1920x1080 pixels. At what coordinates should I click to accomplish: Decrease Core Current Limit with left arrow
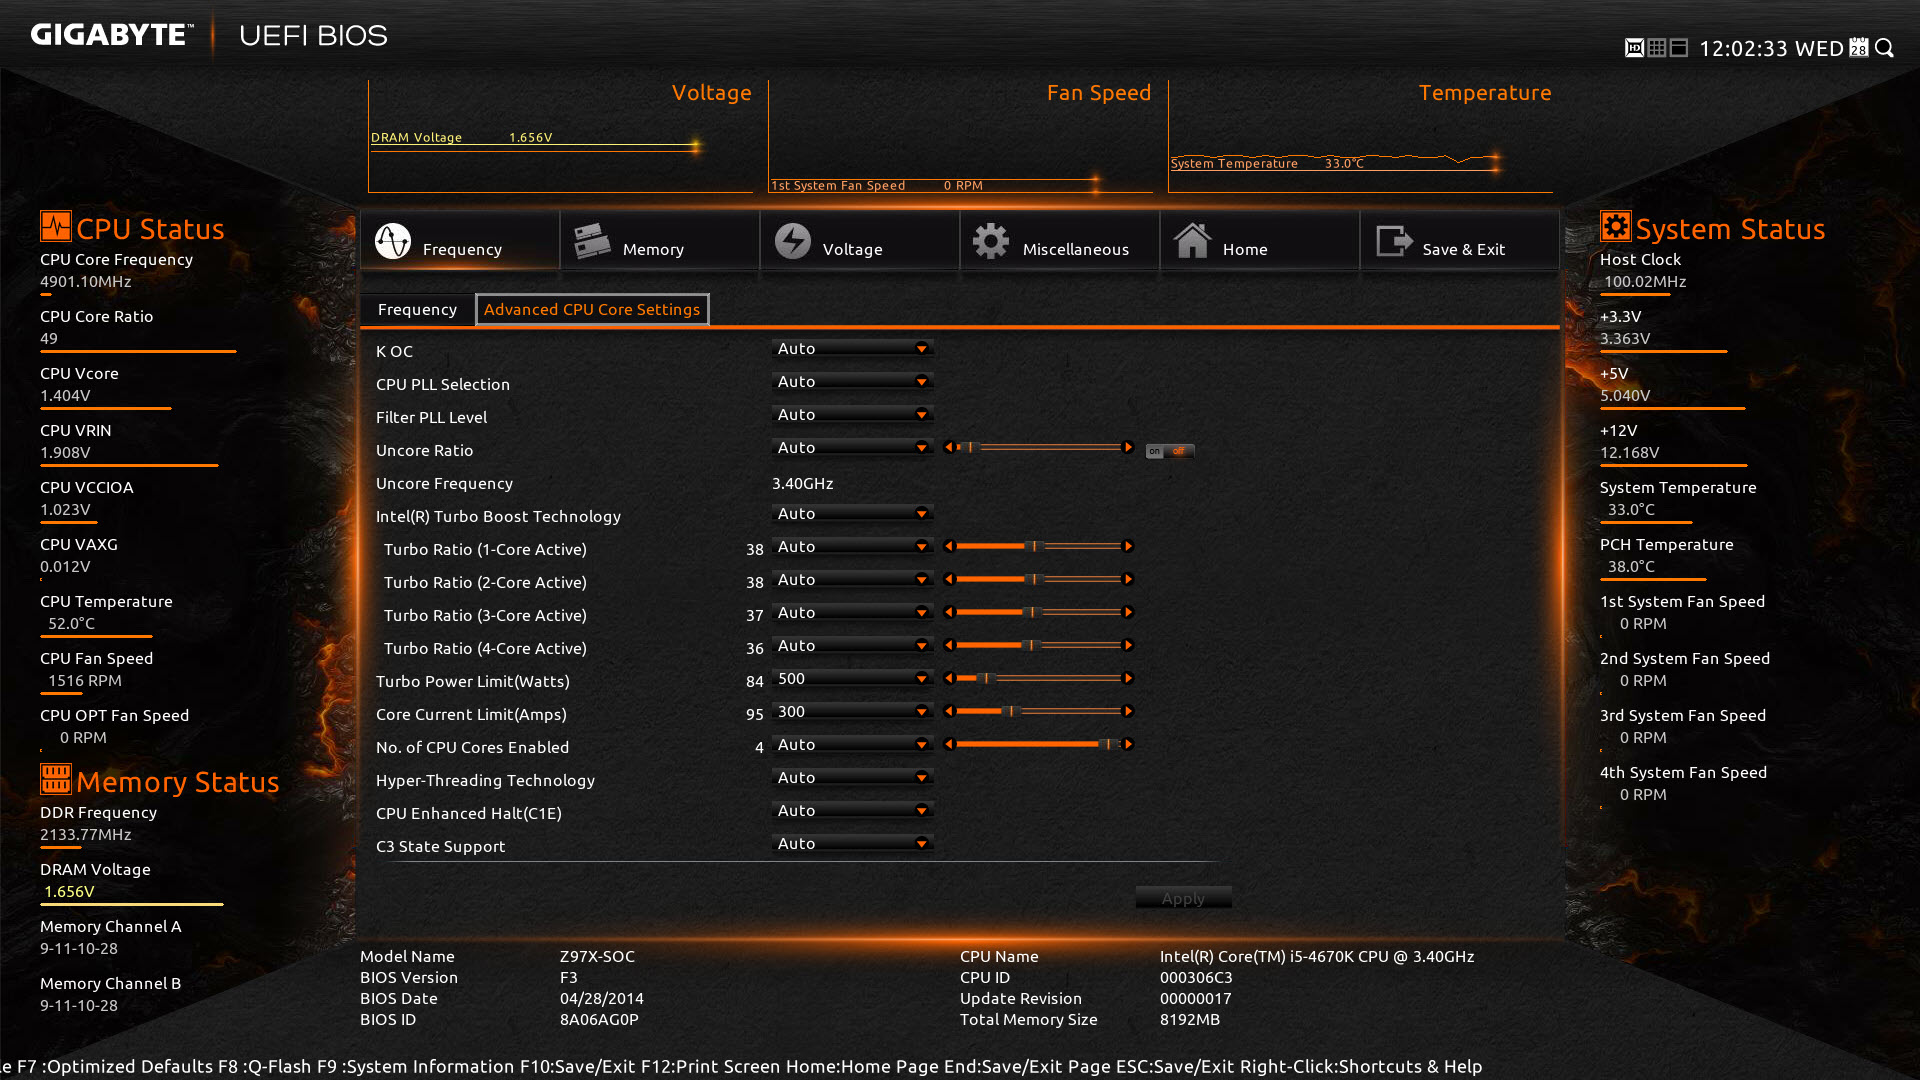coord(949,711)
